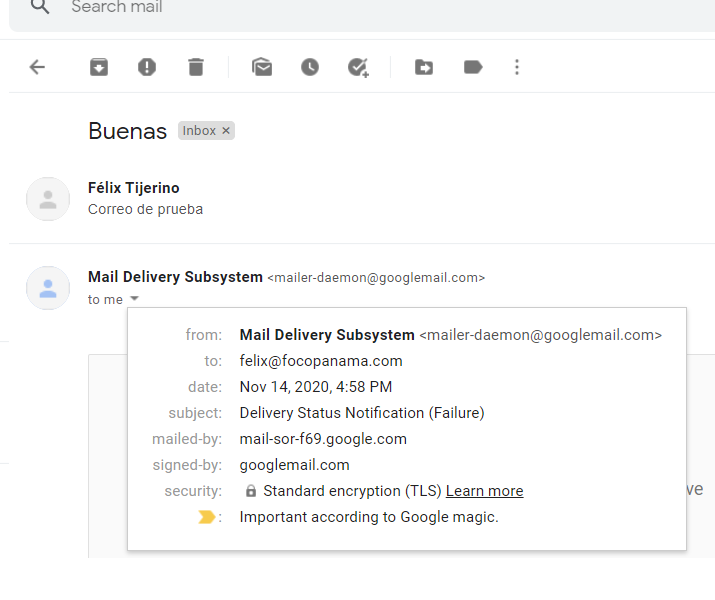715x600 pixels.
Task: Click Félix Tijerino's profile avatar
Action: tap(48, 199)
